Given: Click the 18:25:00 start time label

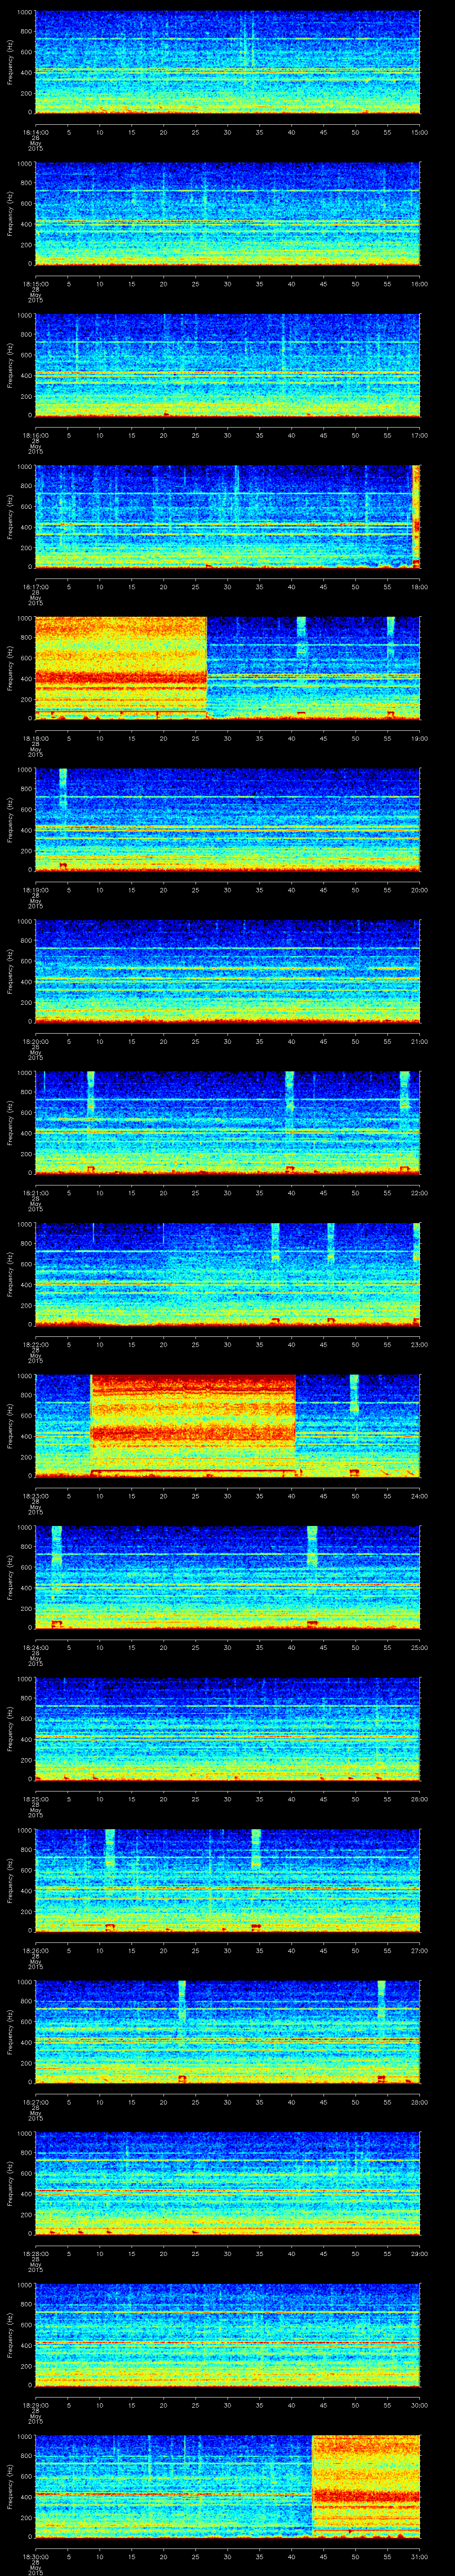Looking at the screenshot, I should tap(35, 1798).
